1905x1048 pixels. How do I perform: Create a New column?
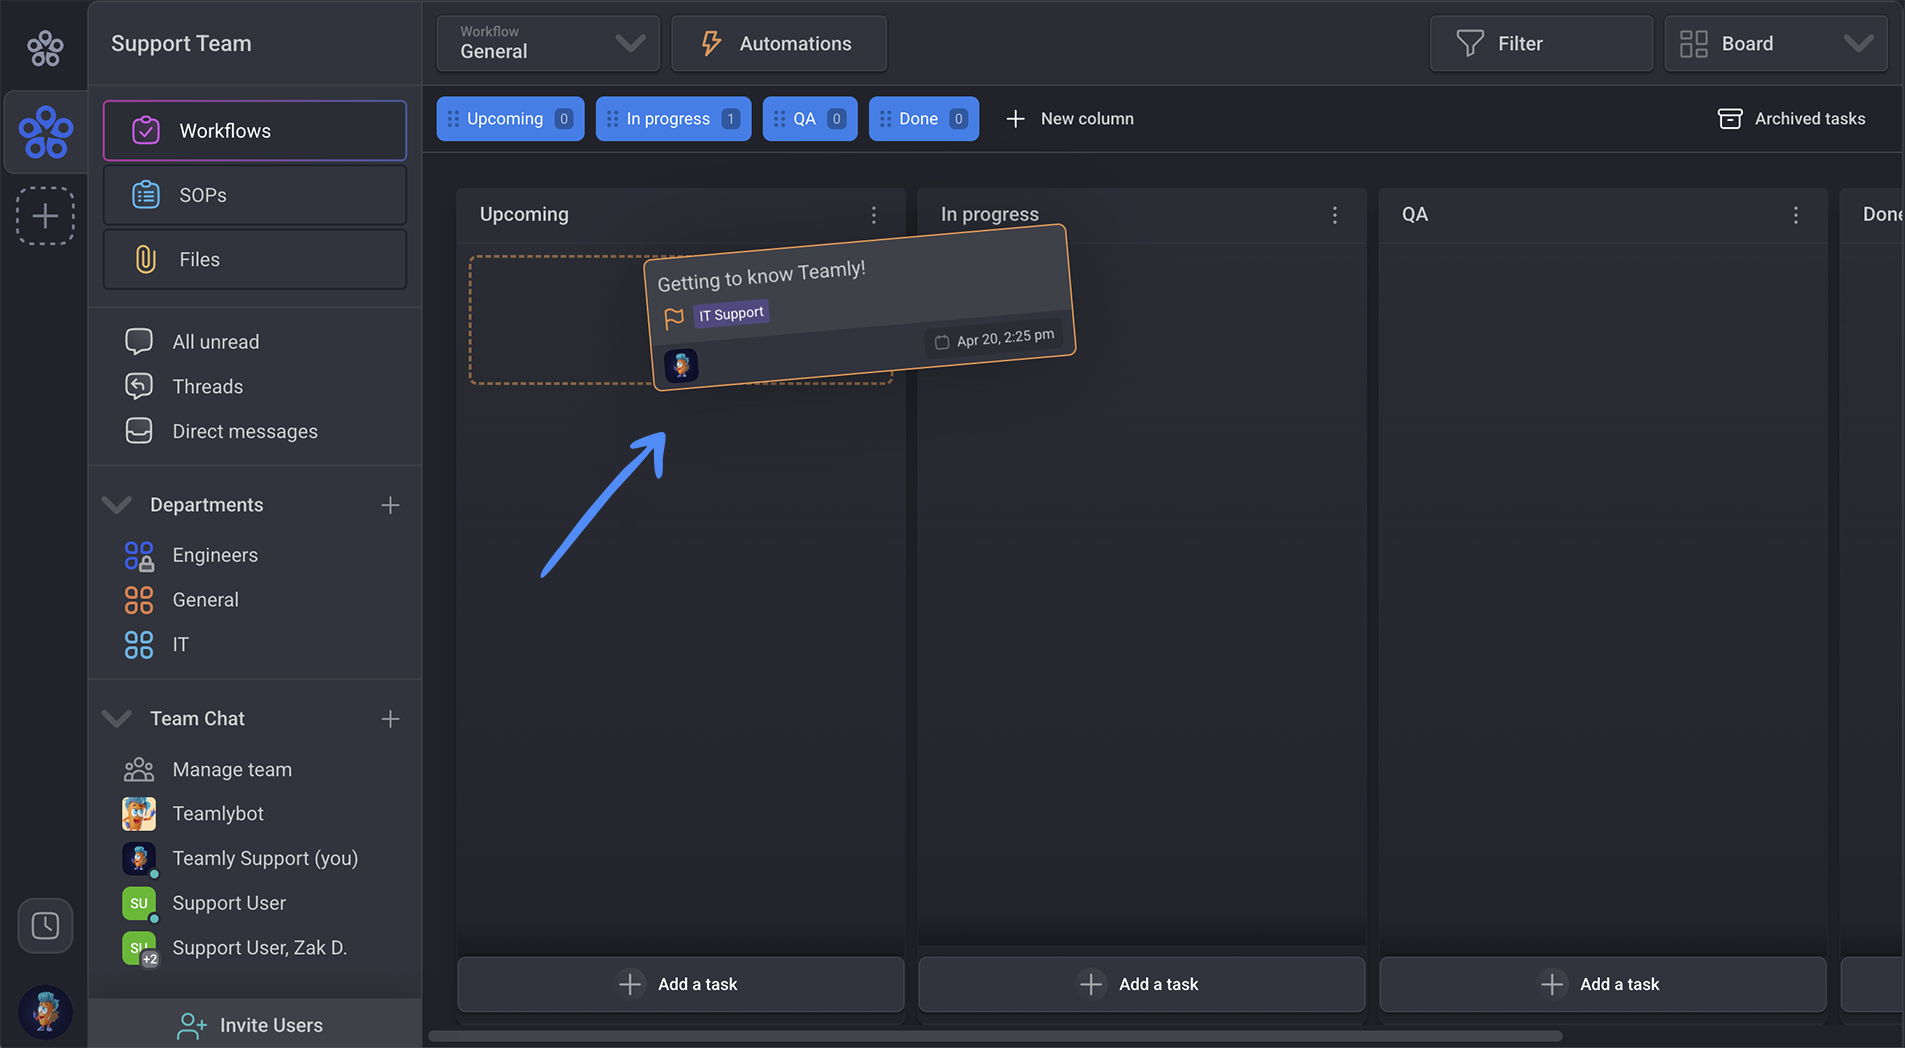point(1069,119)
